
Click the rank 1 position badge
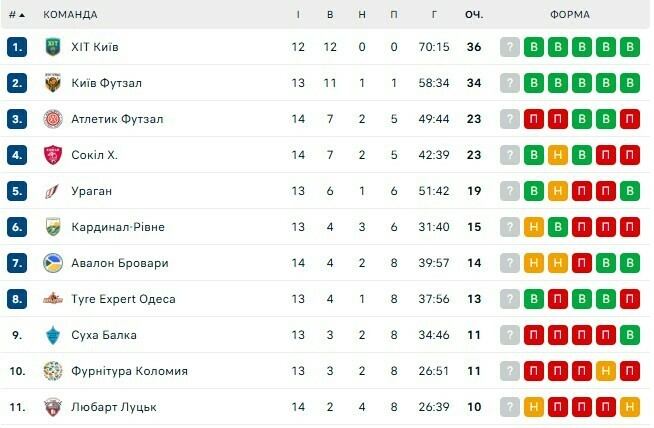16,47
